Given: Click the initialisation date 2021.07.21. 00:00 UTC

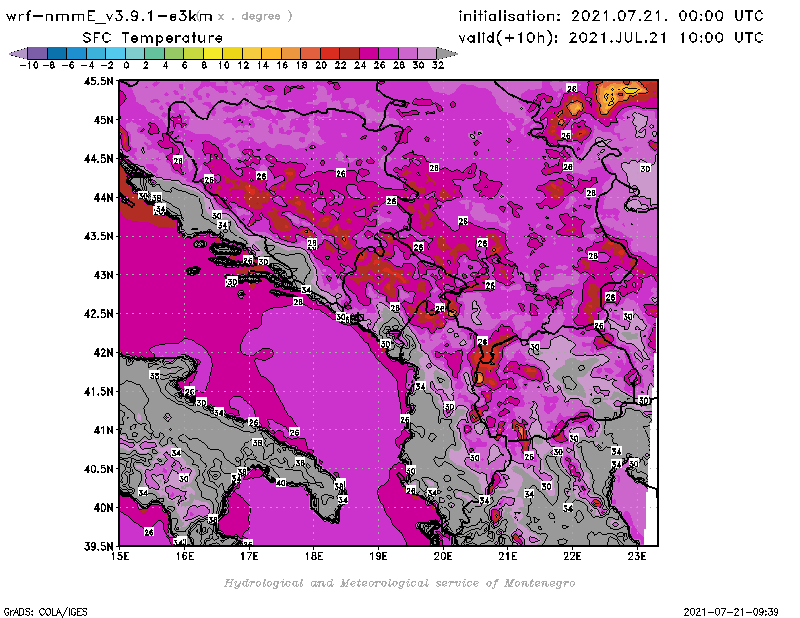Looking at the screenshot, I should [667, 16].
